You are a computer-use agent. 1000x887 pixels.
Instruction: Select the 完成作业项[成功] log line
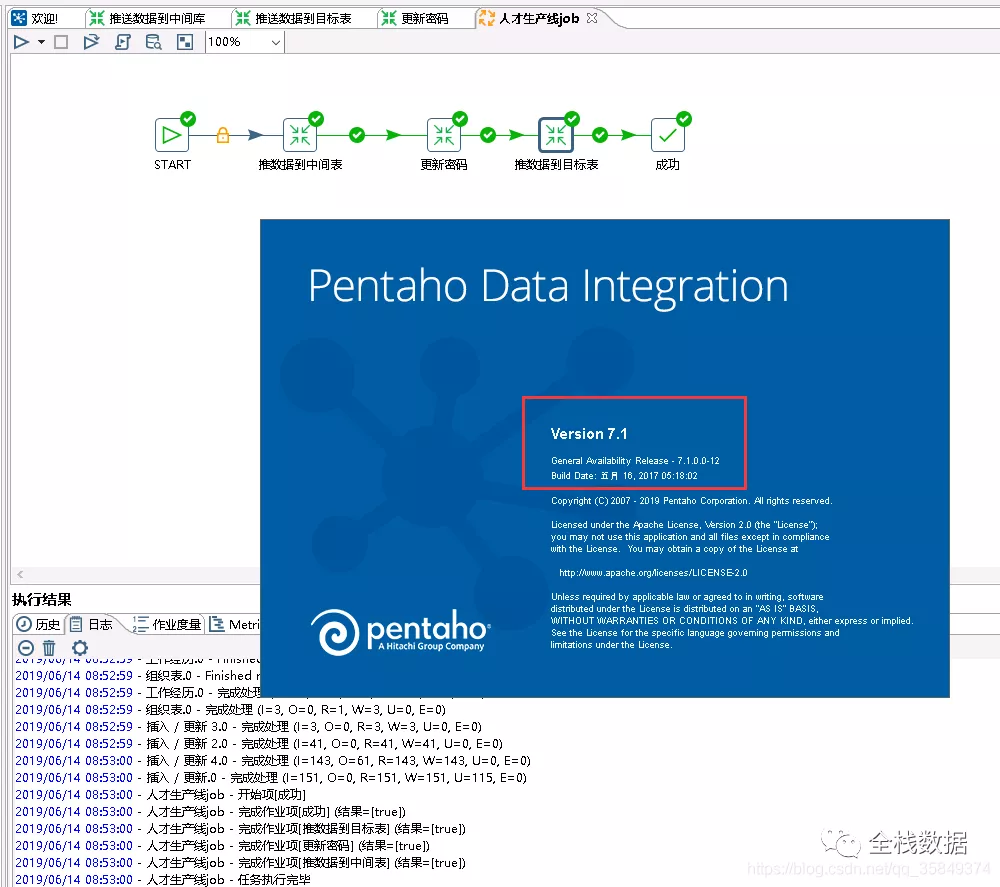click(x=210, y=812)
